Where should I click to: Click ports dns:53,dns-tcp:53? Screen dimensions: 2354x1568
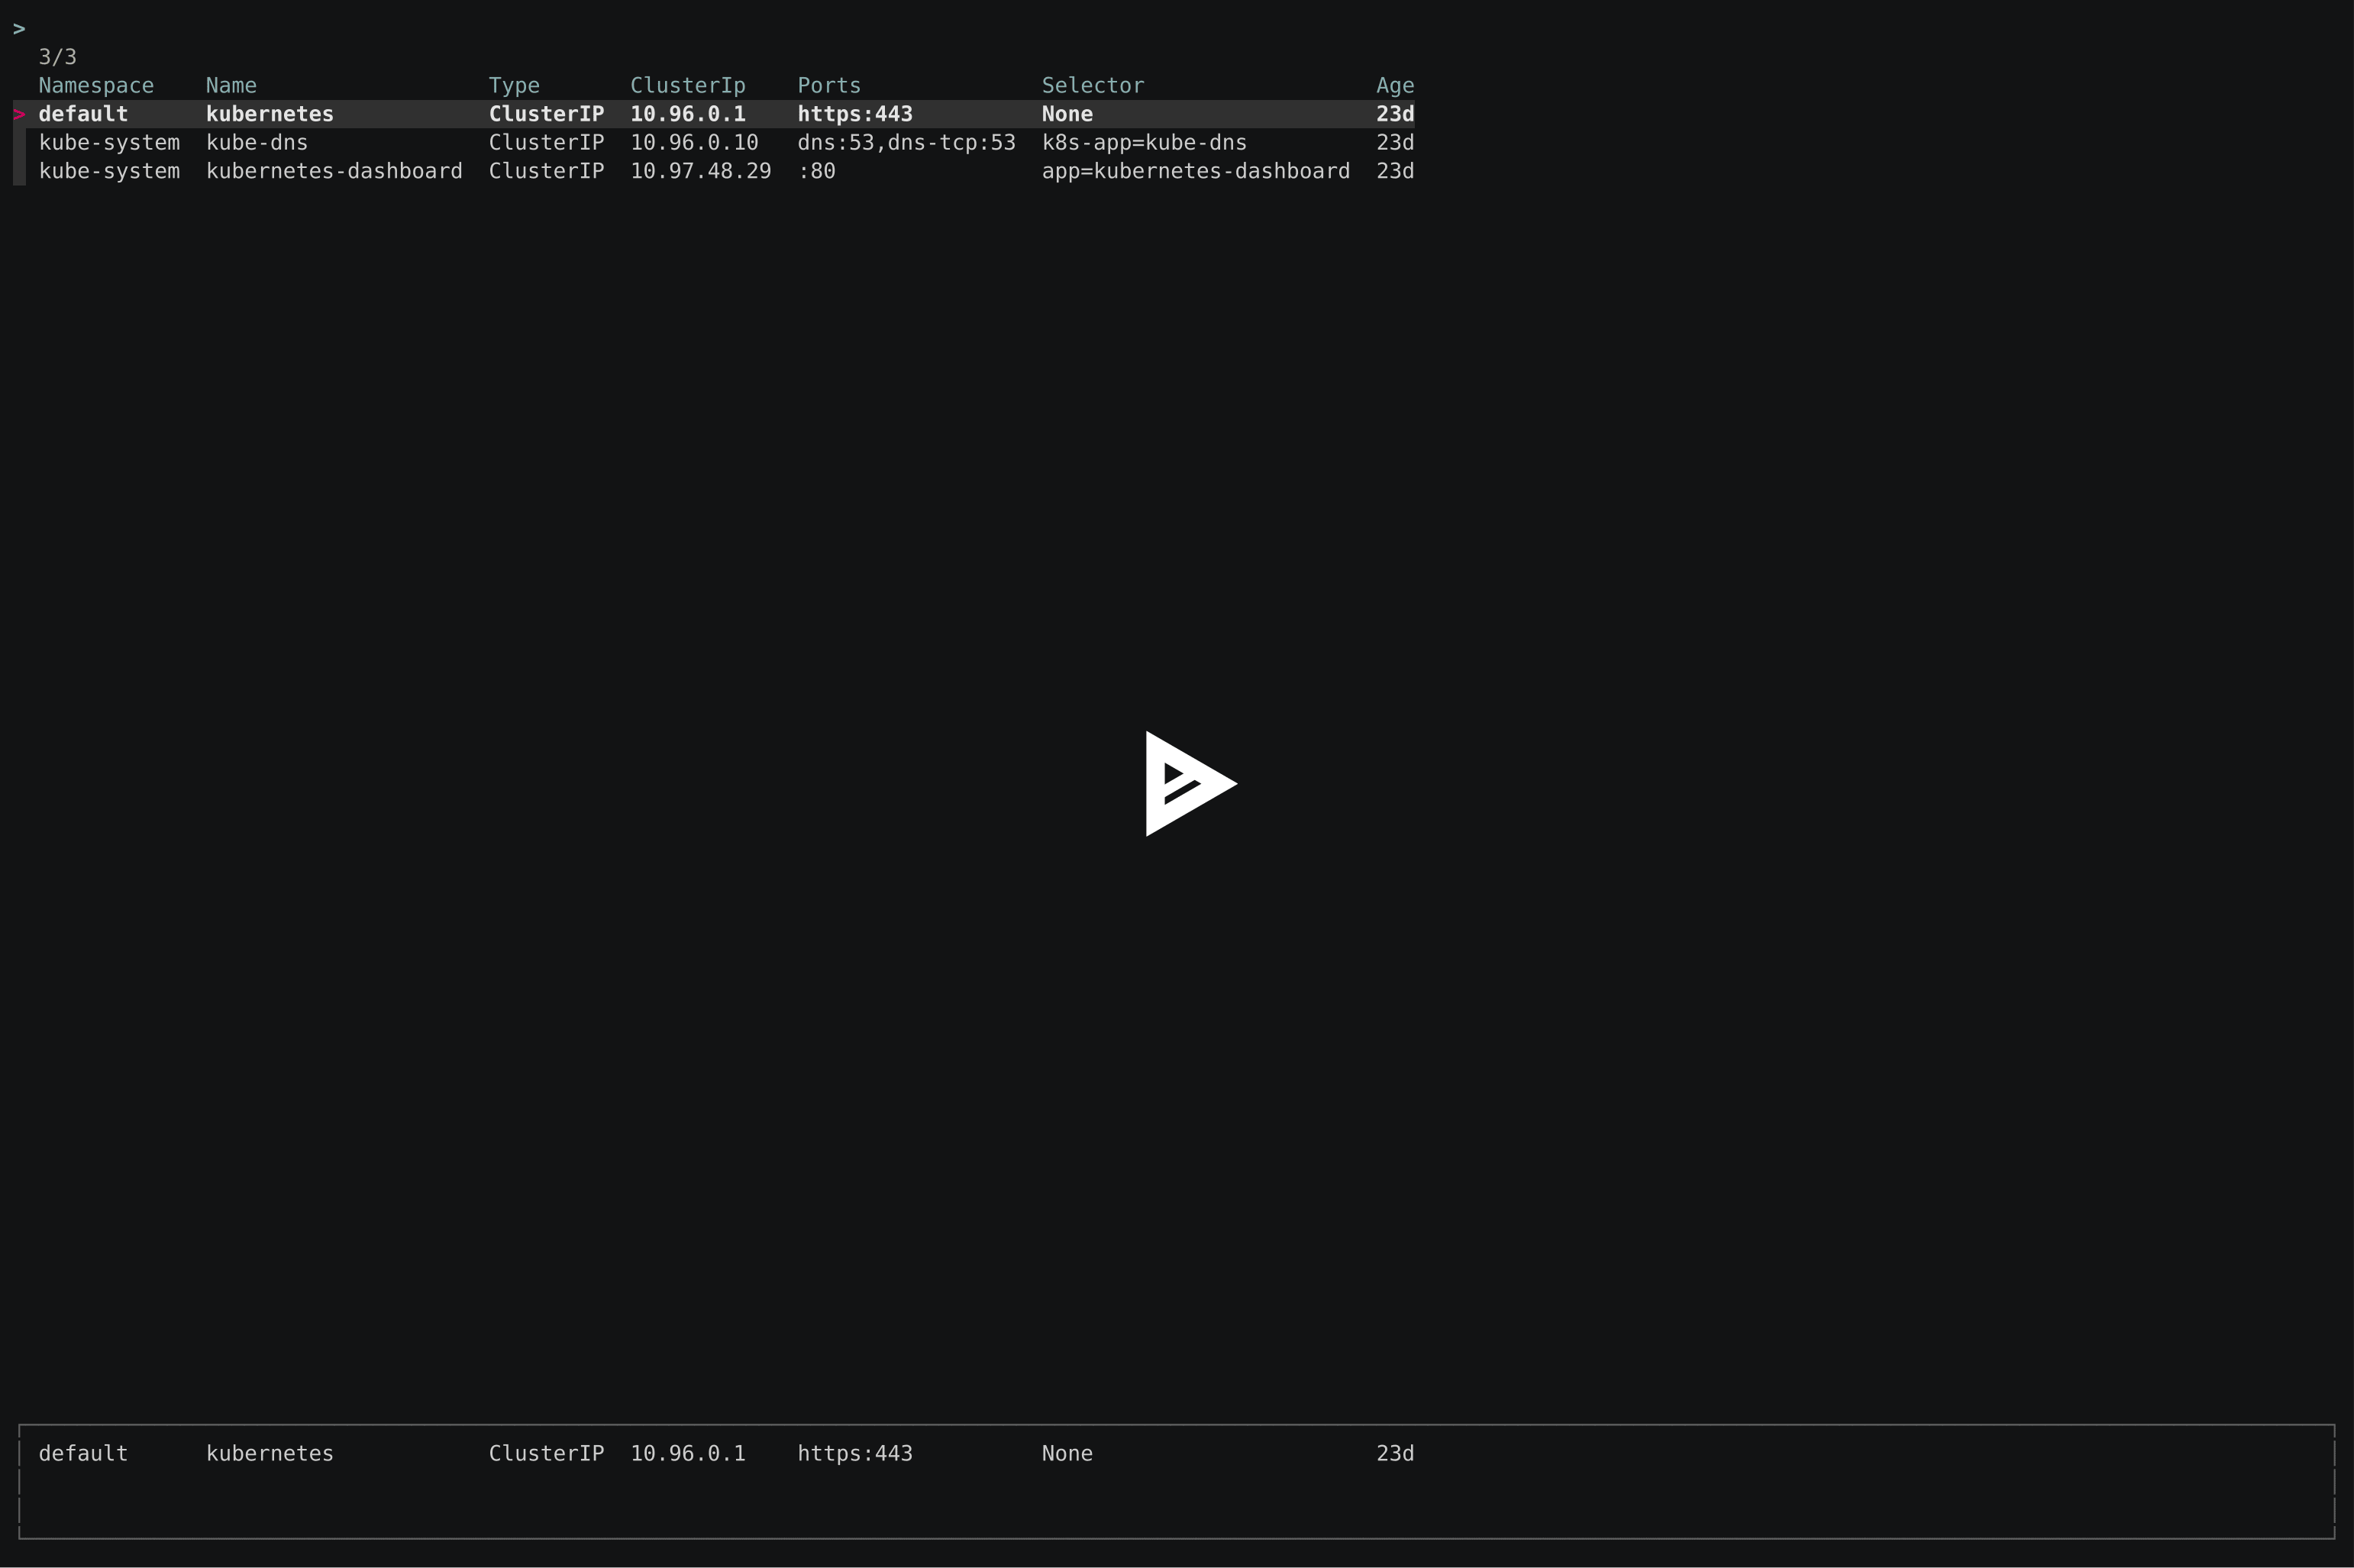pyautogui.click(x=906, y=143)
